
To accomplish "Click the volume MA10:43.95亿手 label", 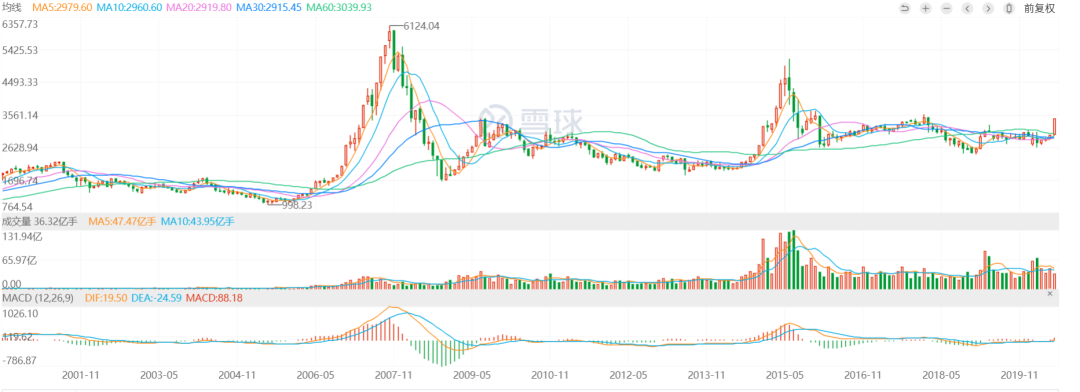I will pyautogui.click(x=197, y=221).
